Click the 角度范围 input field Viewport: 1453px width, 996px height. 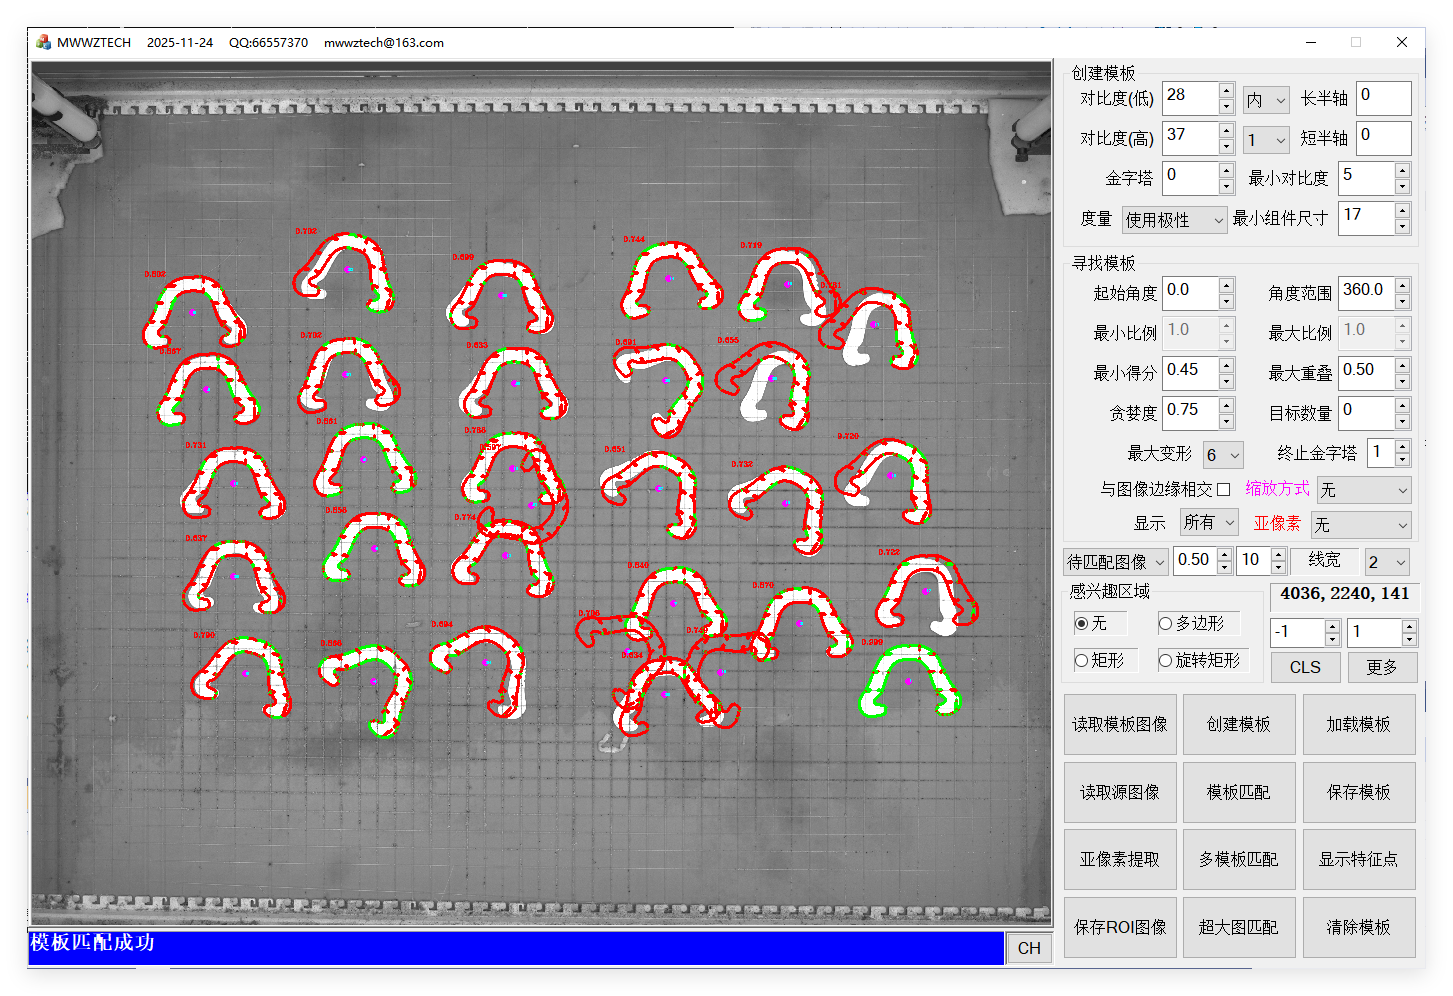pyautogui.click(x=1364, y=291)
